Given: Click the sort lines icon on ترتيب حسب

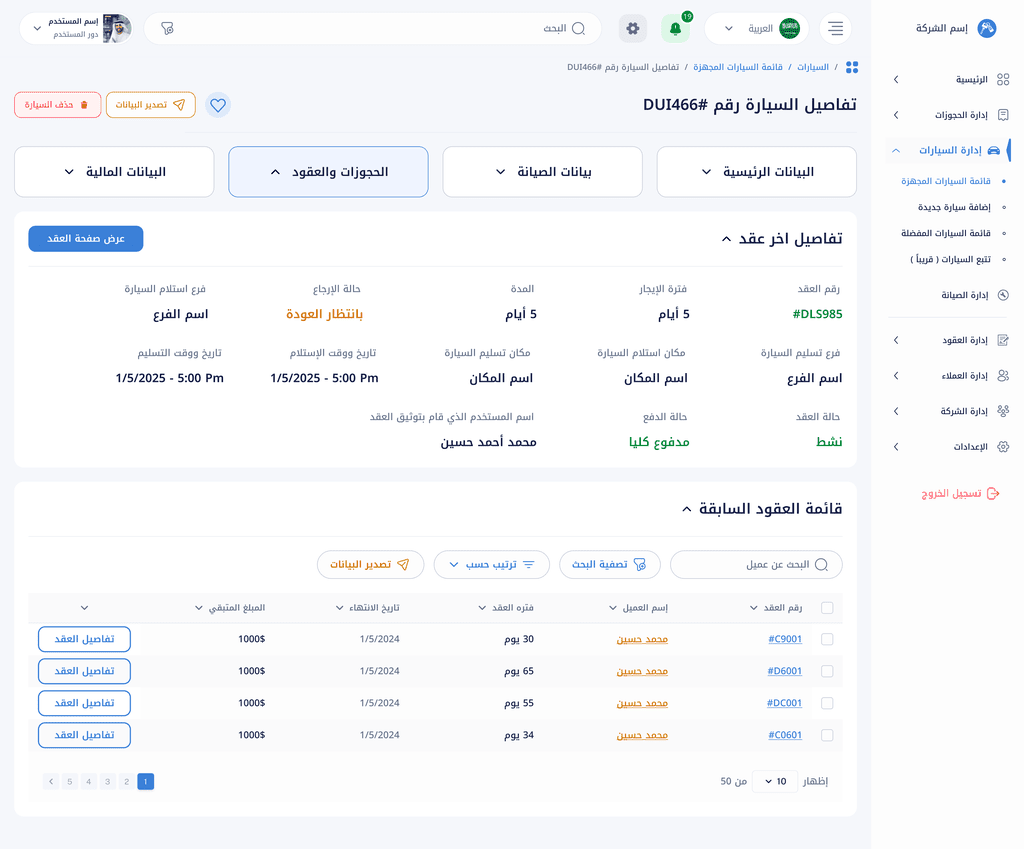Looking at the screenshot, I should coord(528,565).
